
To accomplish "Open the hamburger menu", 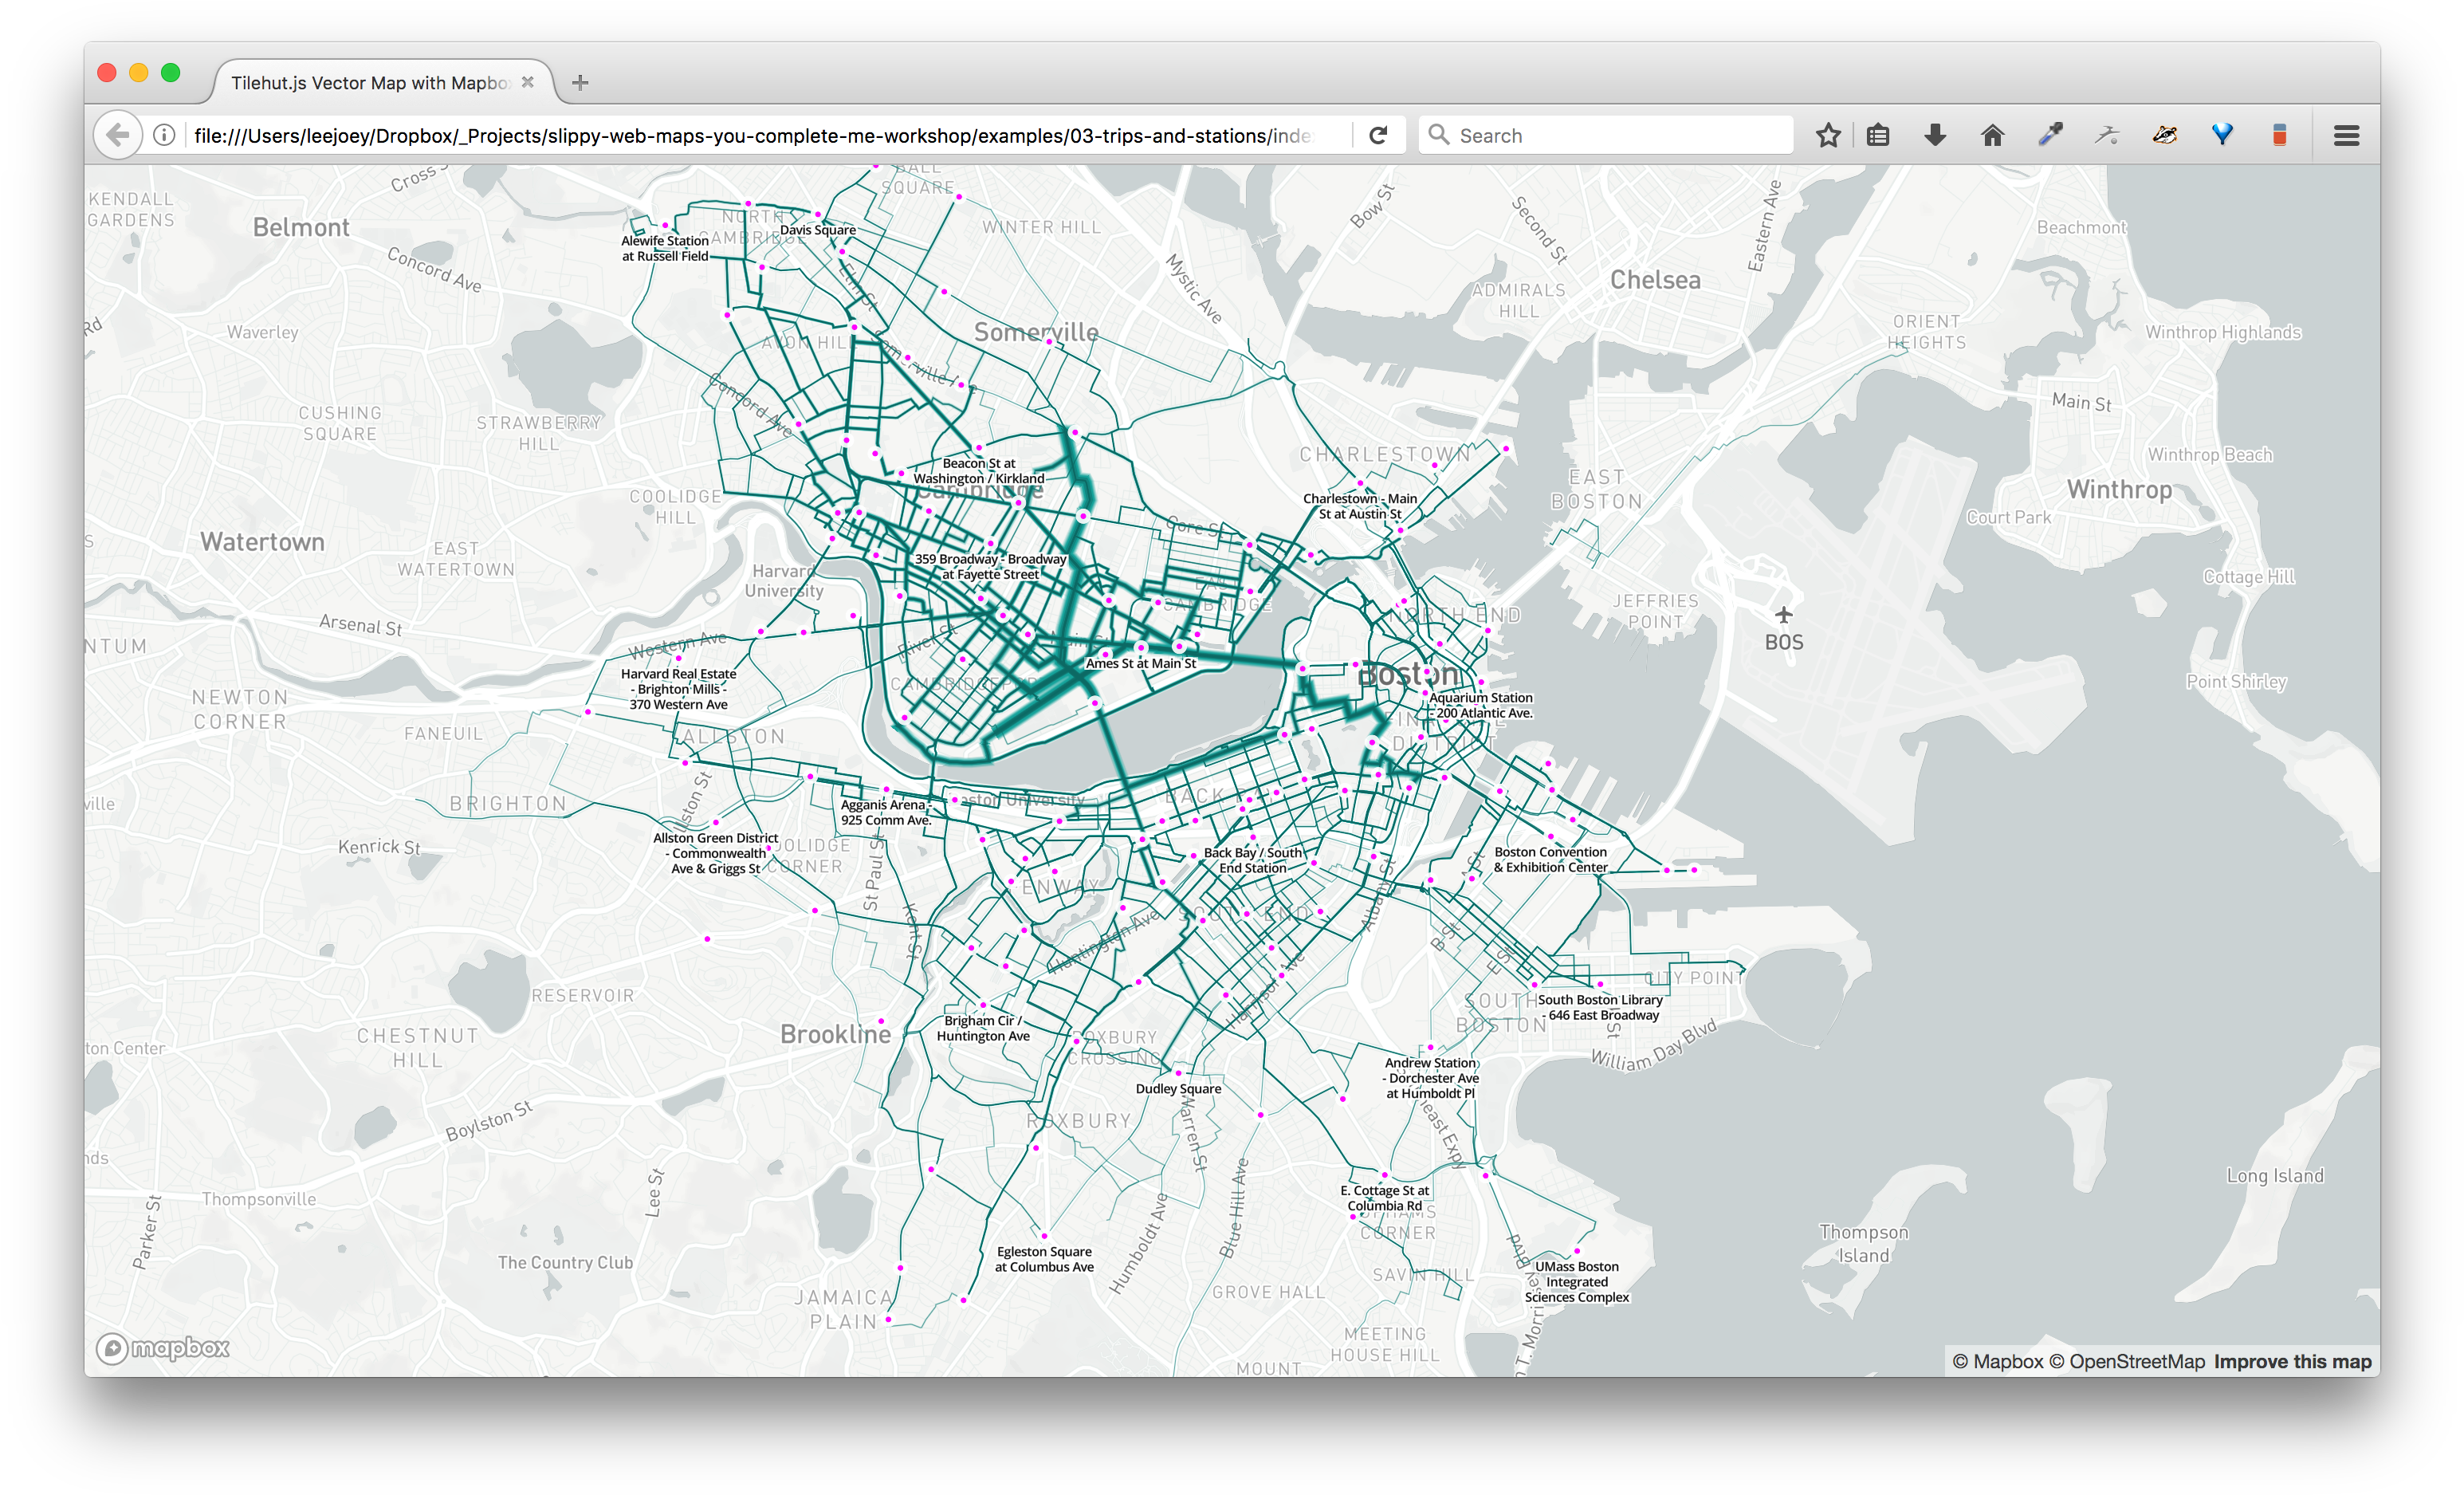I will (x=2346, y=135).
